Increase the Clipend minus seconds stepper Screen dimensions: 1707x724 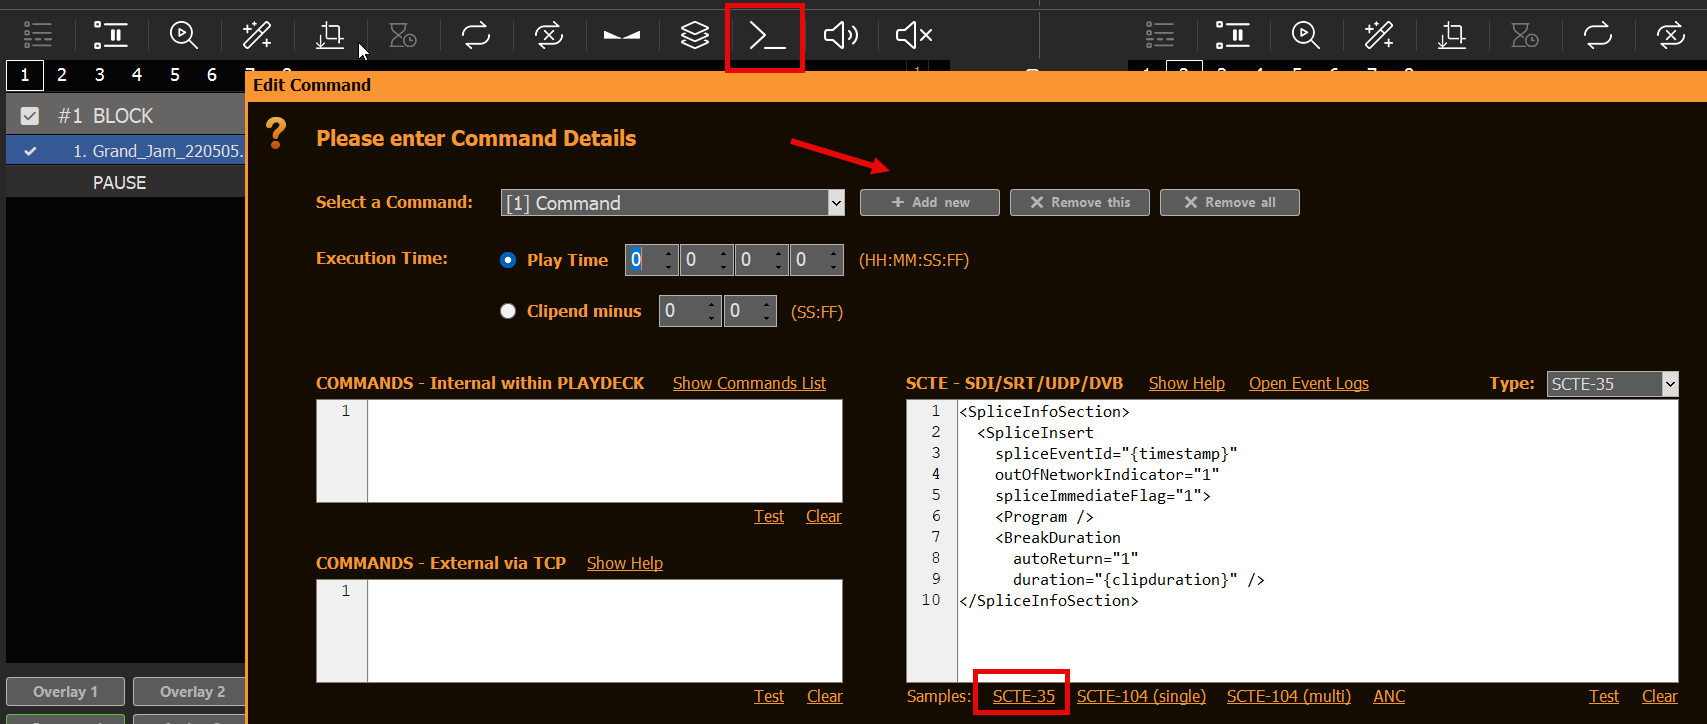coord(712,304)
